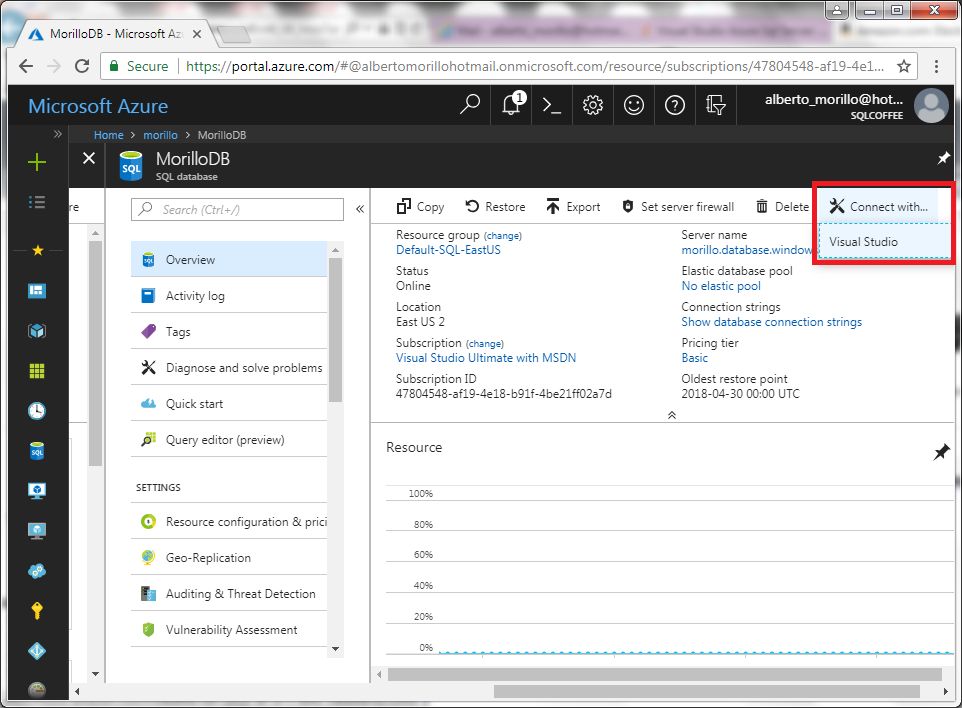The height and width of the screenshot is (708, 962).
Task: Open the Basic pricing tier link
Action: [x=695, y=358]
